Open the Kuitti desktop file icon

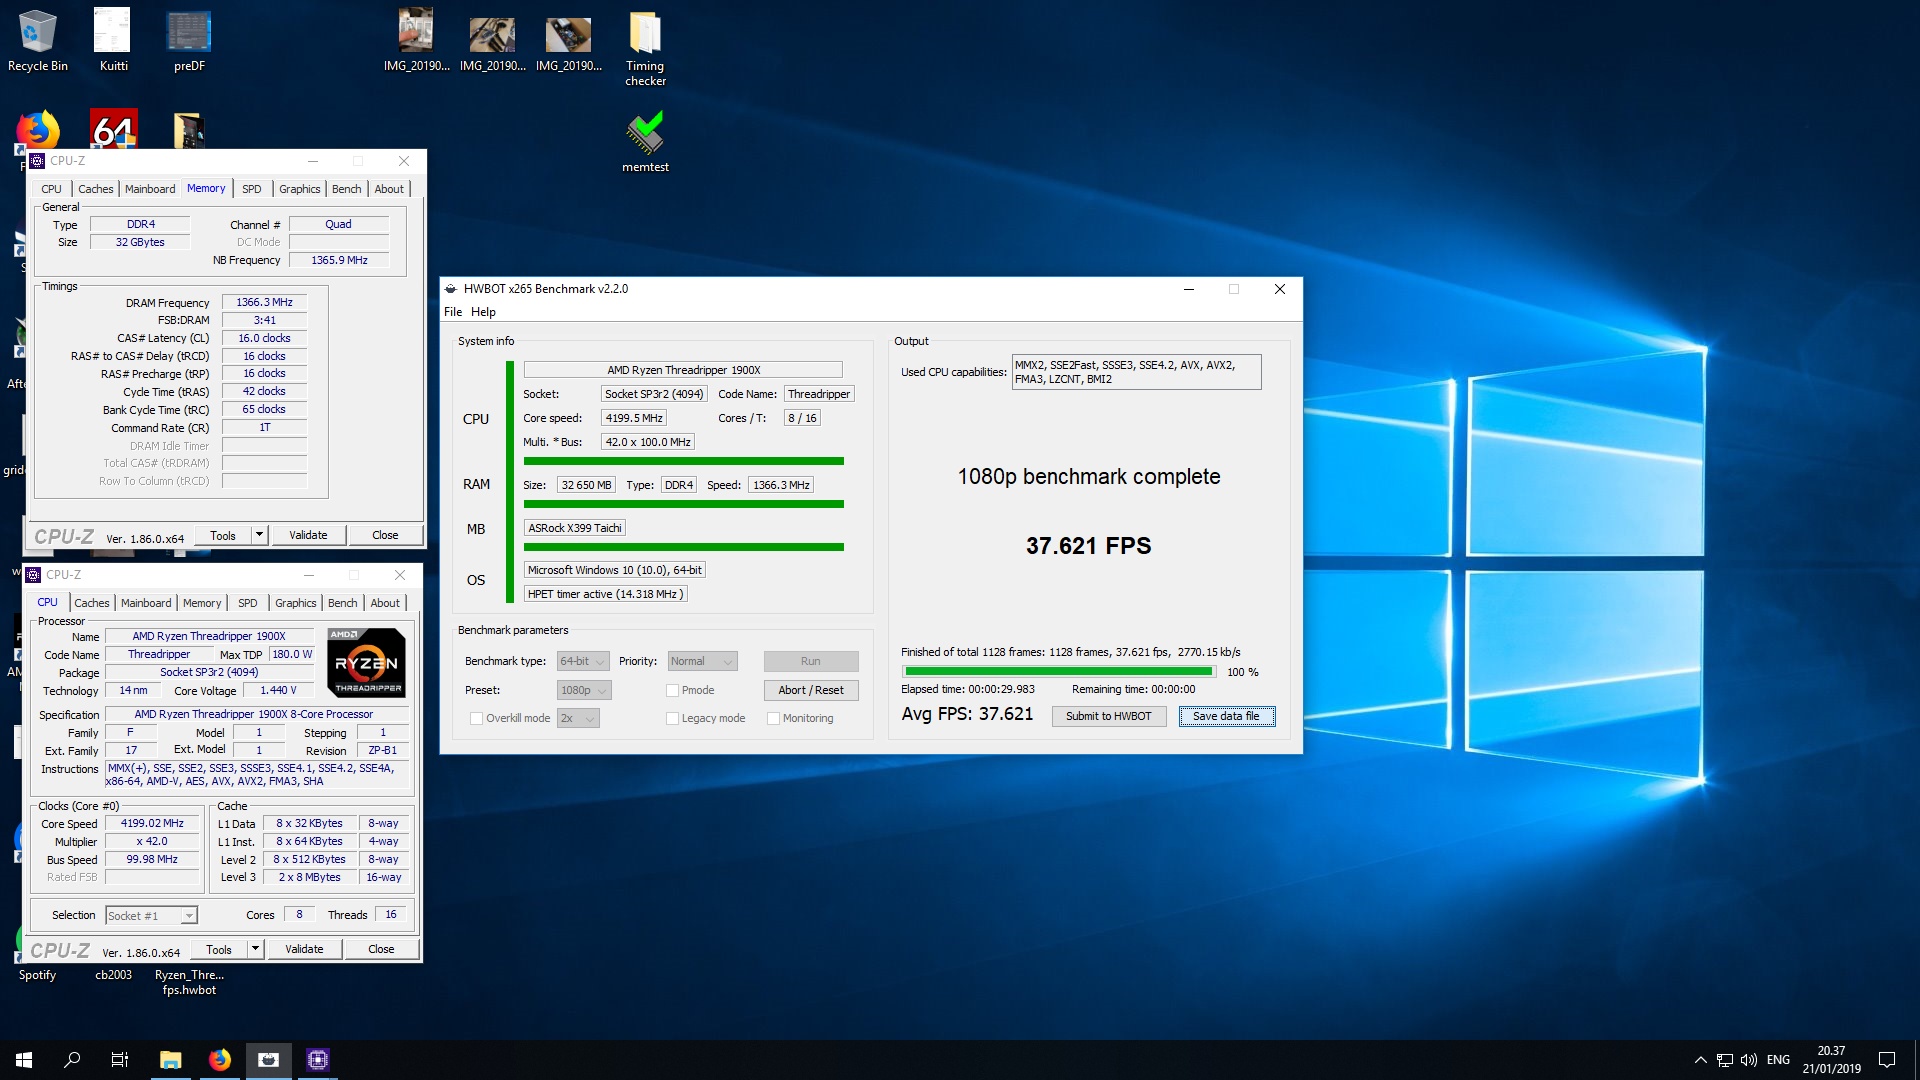point(113,40)
